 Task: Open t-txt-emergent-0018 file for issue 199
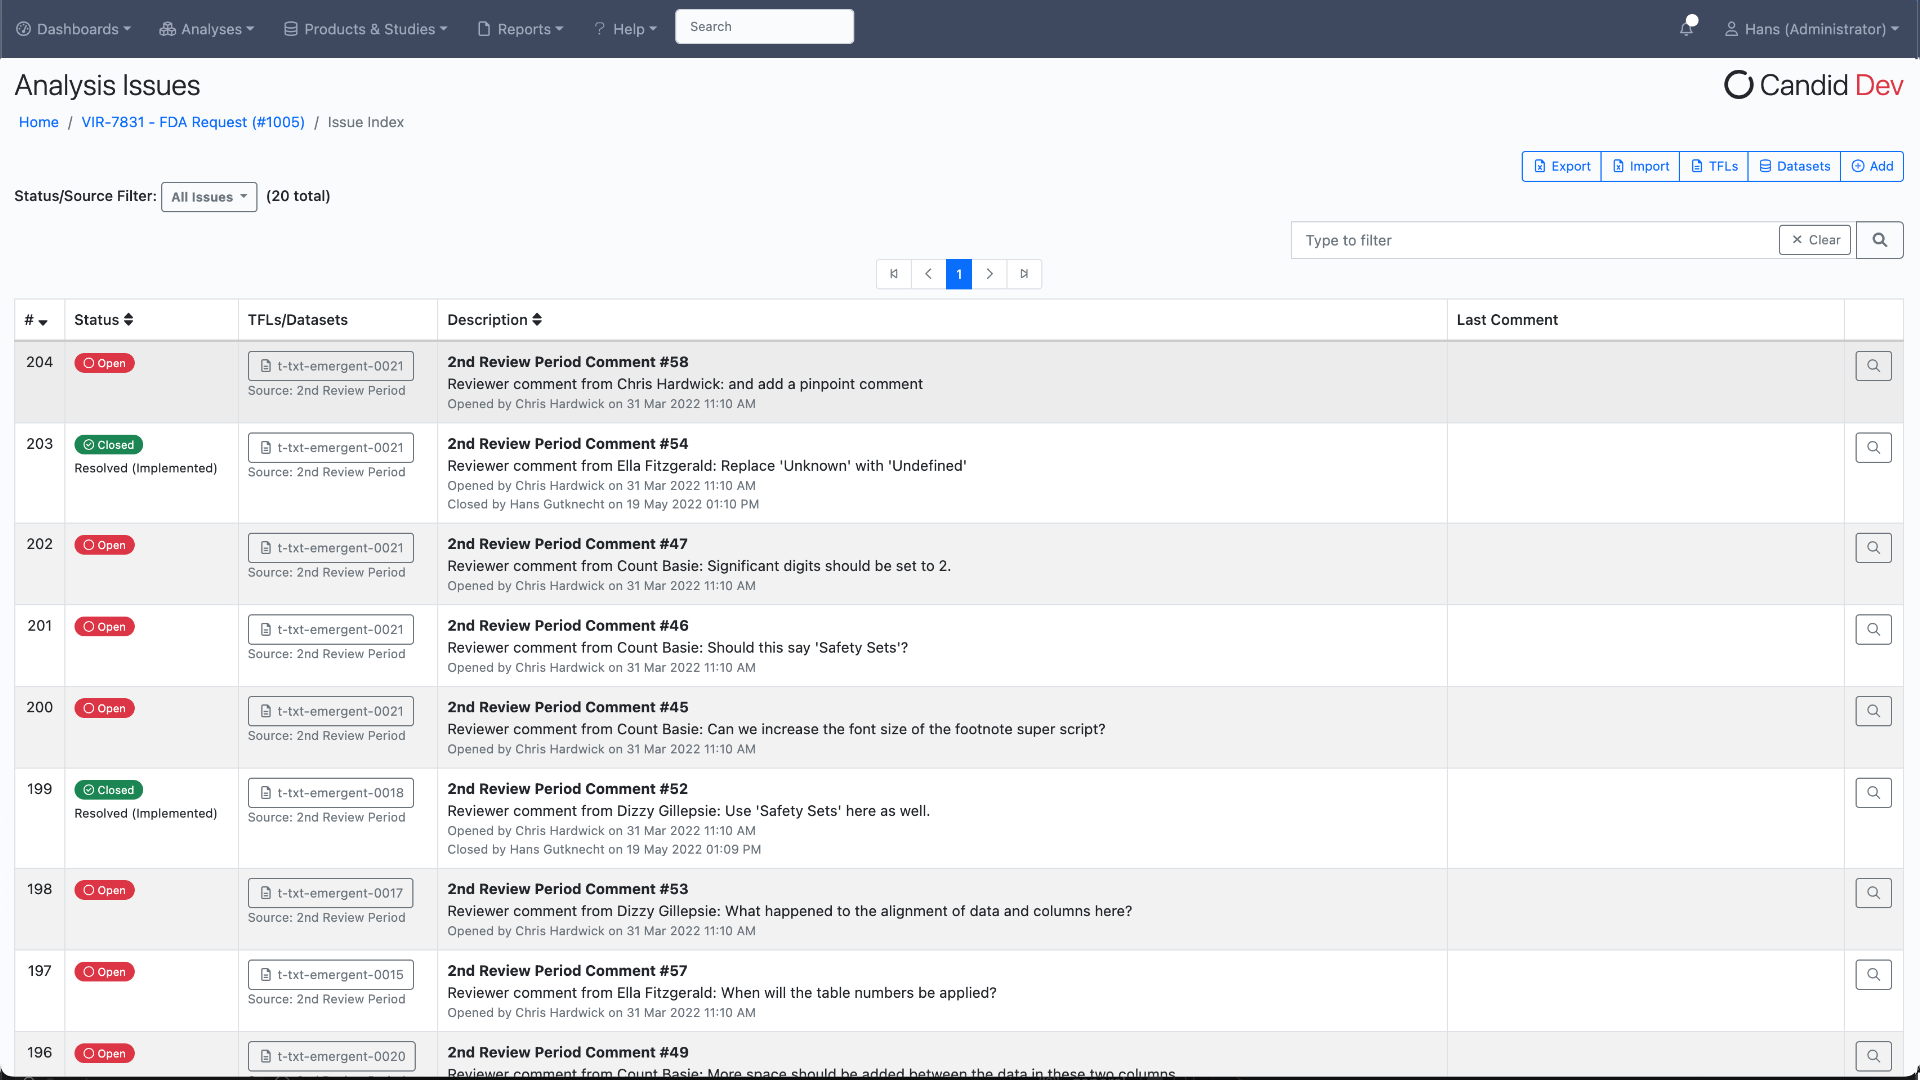pyautogui.click(x=331, y=793)
